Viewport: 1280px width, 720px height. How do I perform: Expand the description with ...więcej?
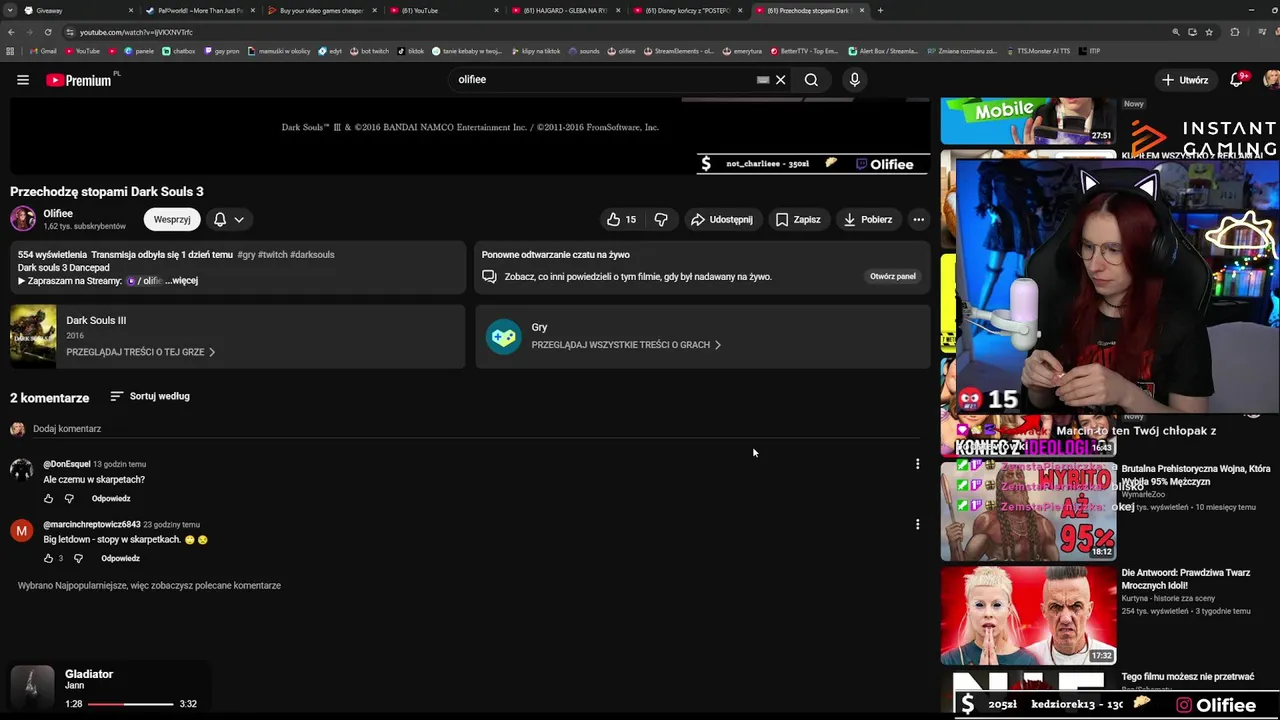[x=182, y=281]
